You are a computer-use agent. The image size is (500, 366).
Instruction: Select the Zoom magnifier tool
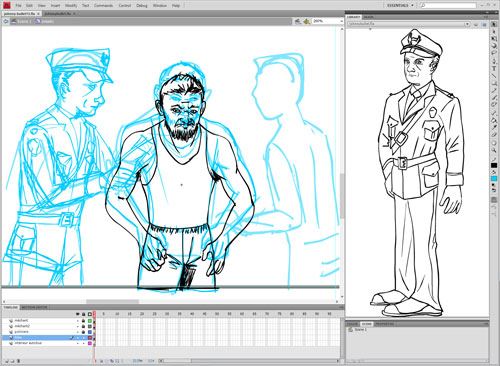coord(494,150)
